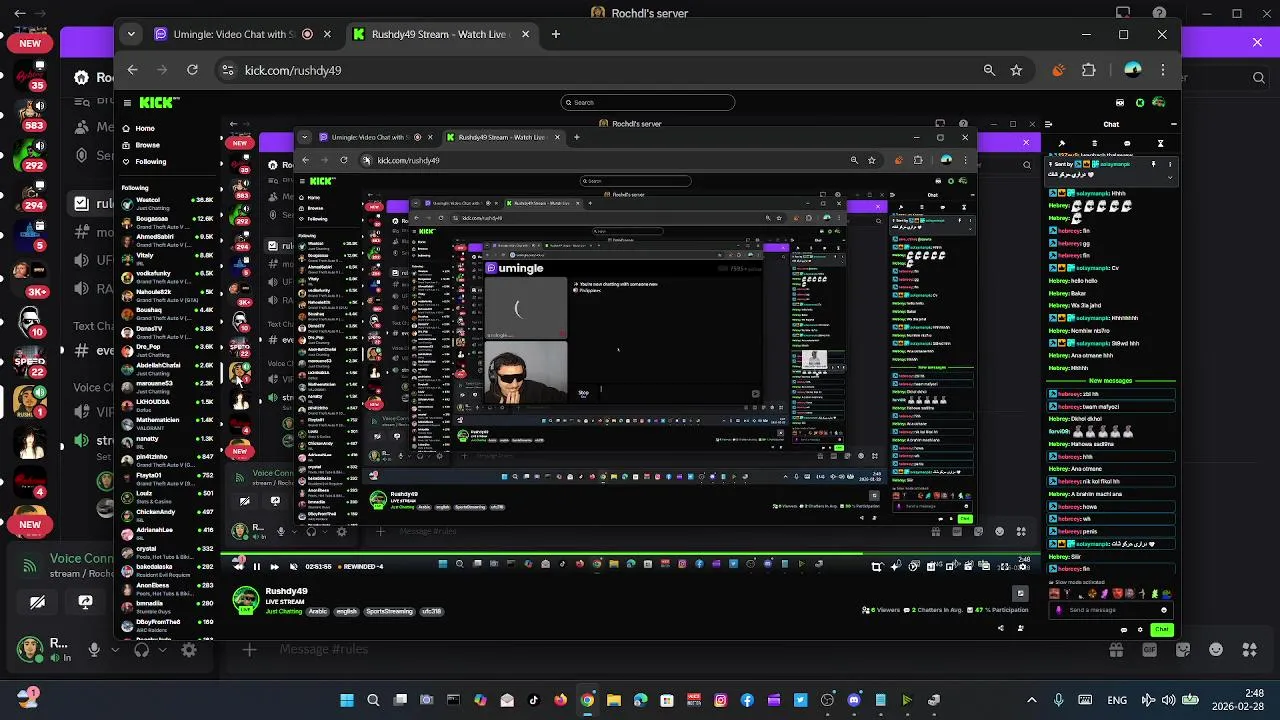Click the pin icon in the Chat toolbar
The height and width of the screenshot is (720, 1280).
pos(1062,144)
